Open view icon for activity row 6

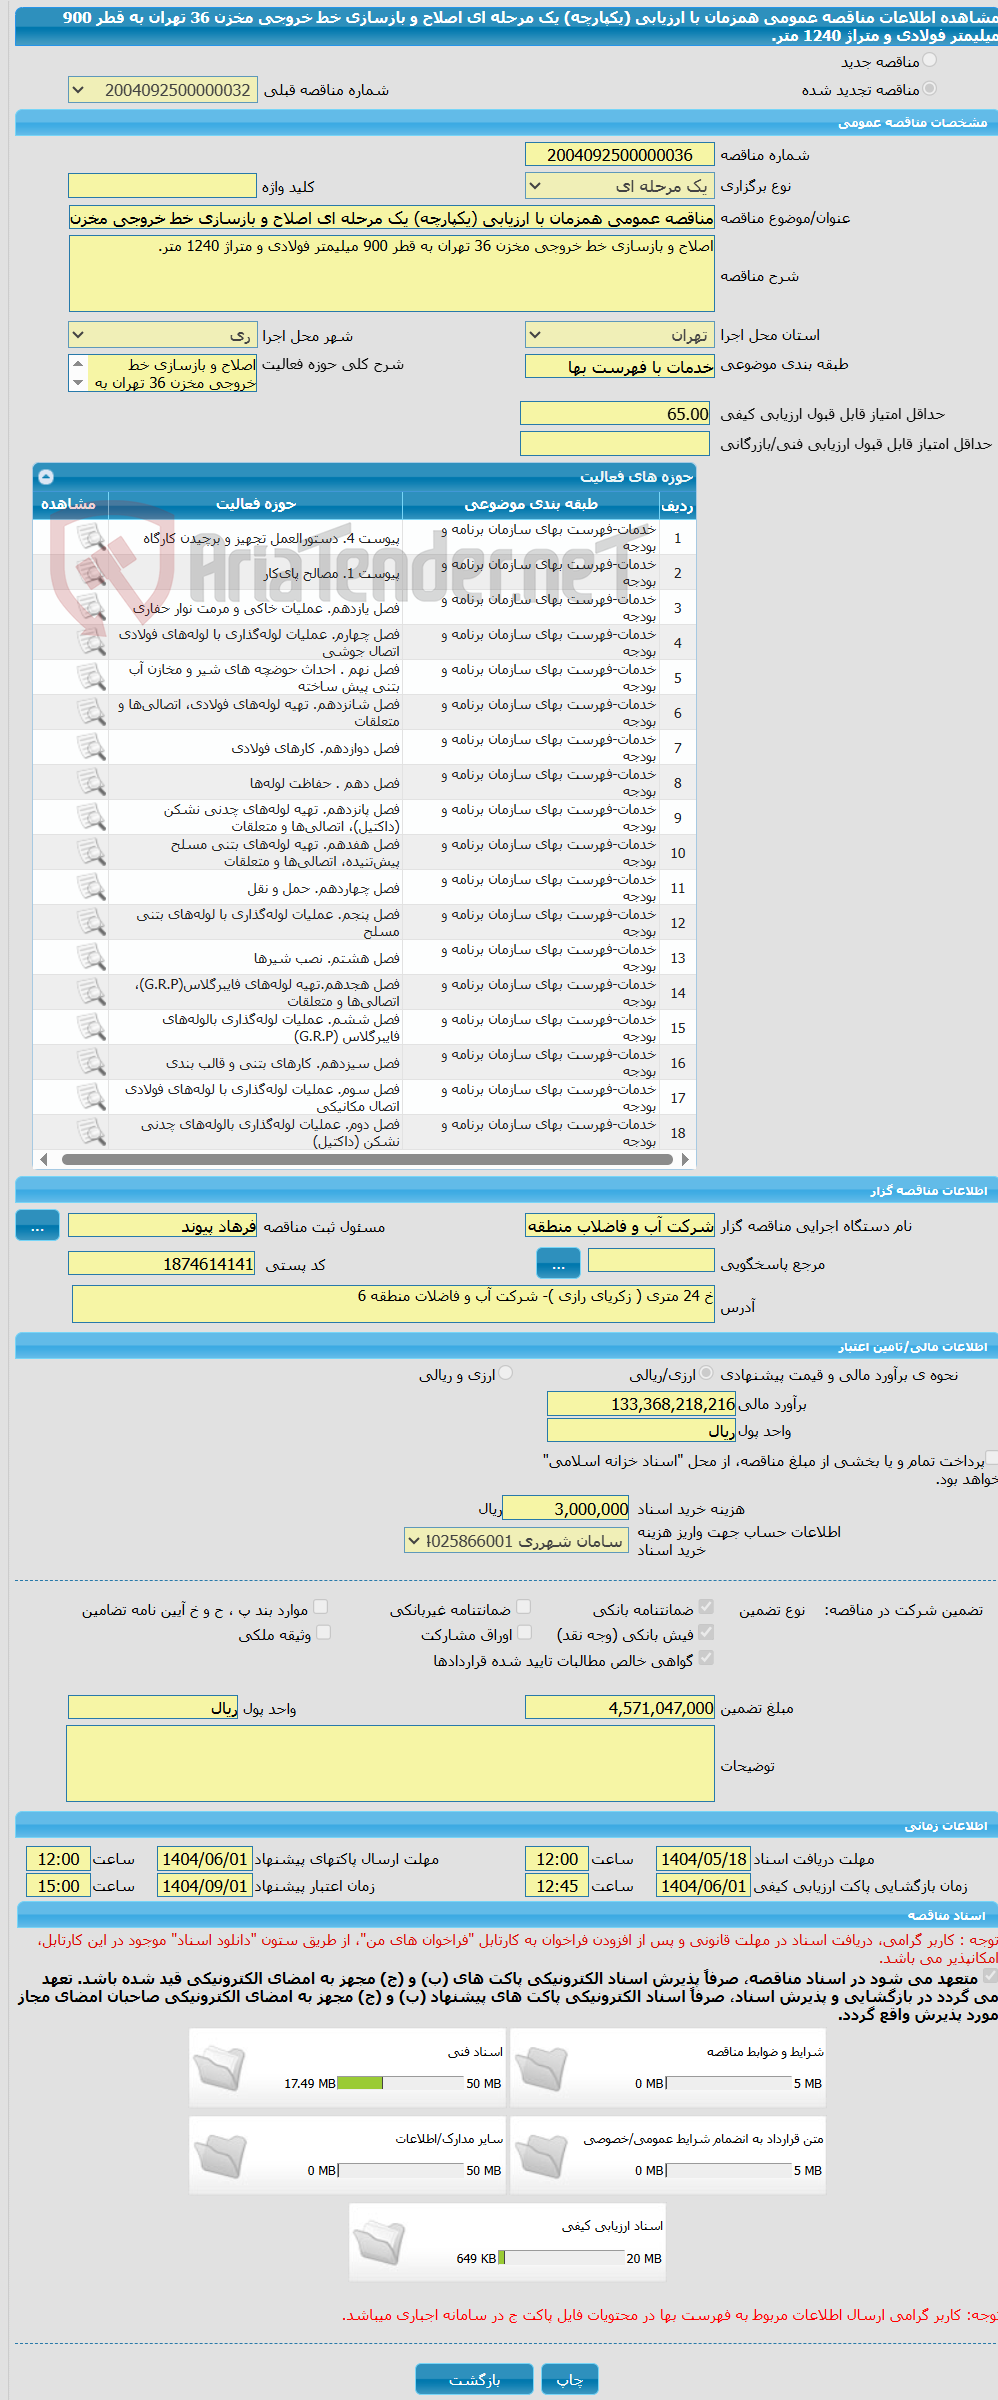pos(91,713)
